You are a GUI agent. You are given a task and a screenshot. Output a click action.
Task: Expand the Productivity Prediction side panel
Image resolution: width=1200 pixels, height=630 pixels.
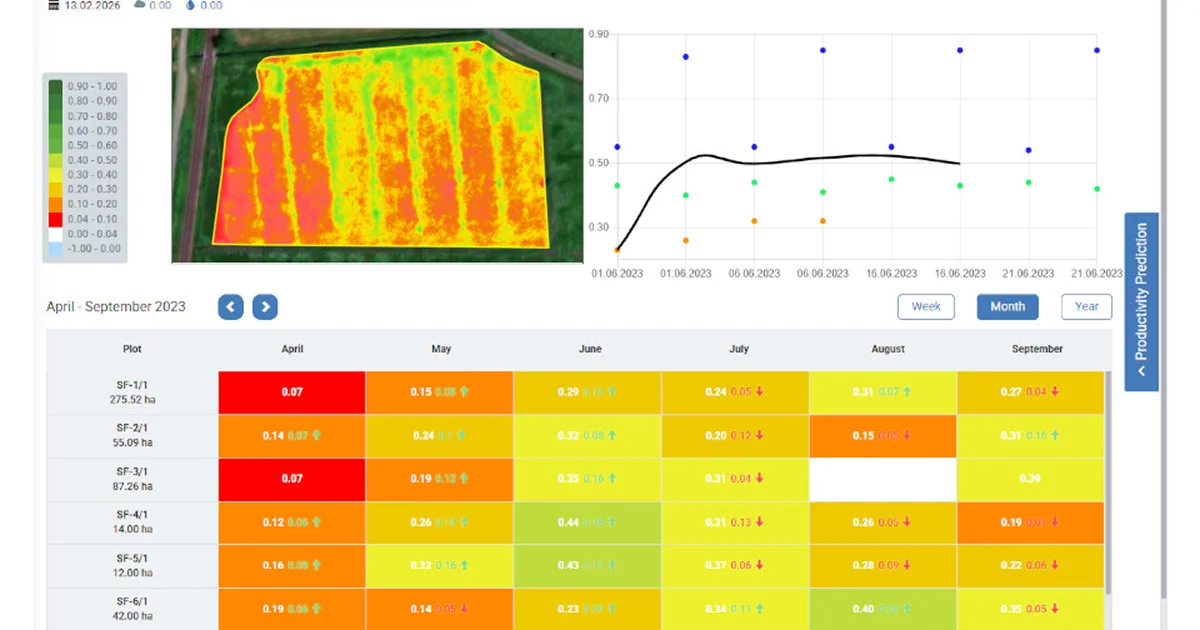1142,302
